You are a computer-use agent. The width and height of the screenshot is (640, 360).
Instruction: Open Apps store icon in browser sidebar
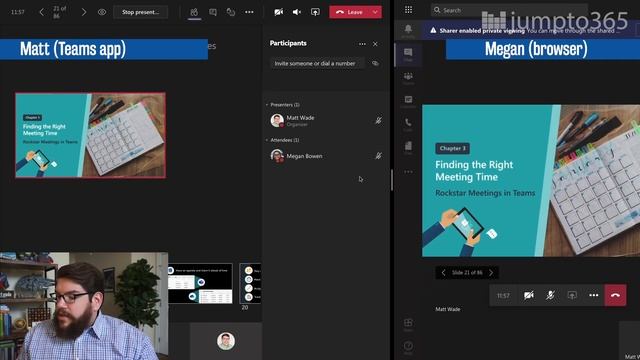(408, 324)
